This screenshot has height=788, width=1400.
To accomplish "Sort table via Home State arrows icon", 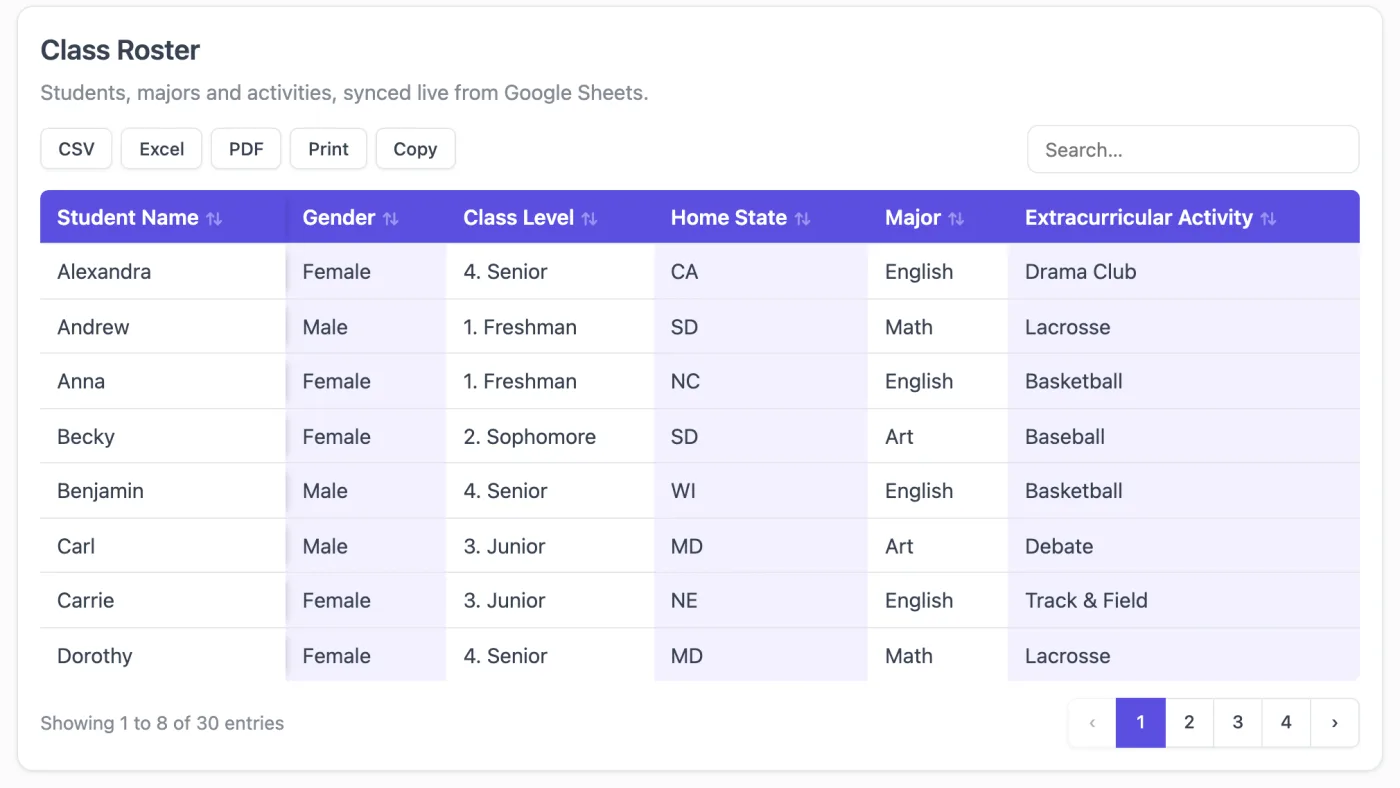I will coord(803,218).
